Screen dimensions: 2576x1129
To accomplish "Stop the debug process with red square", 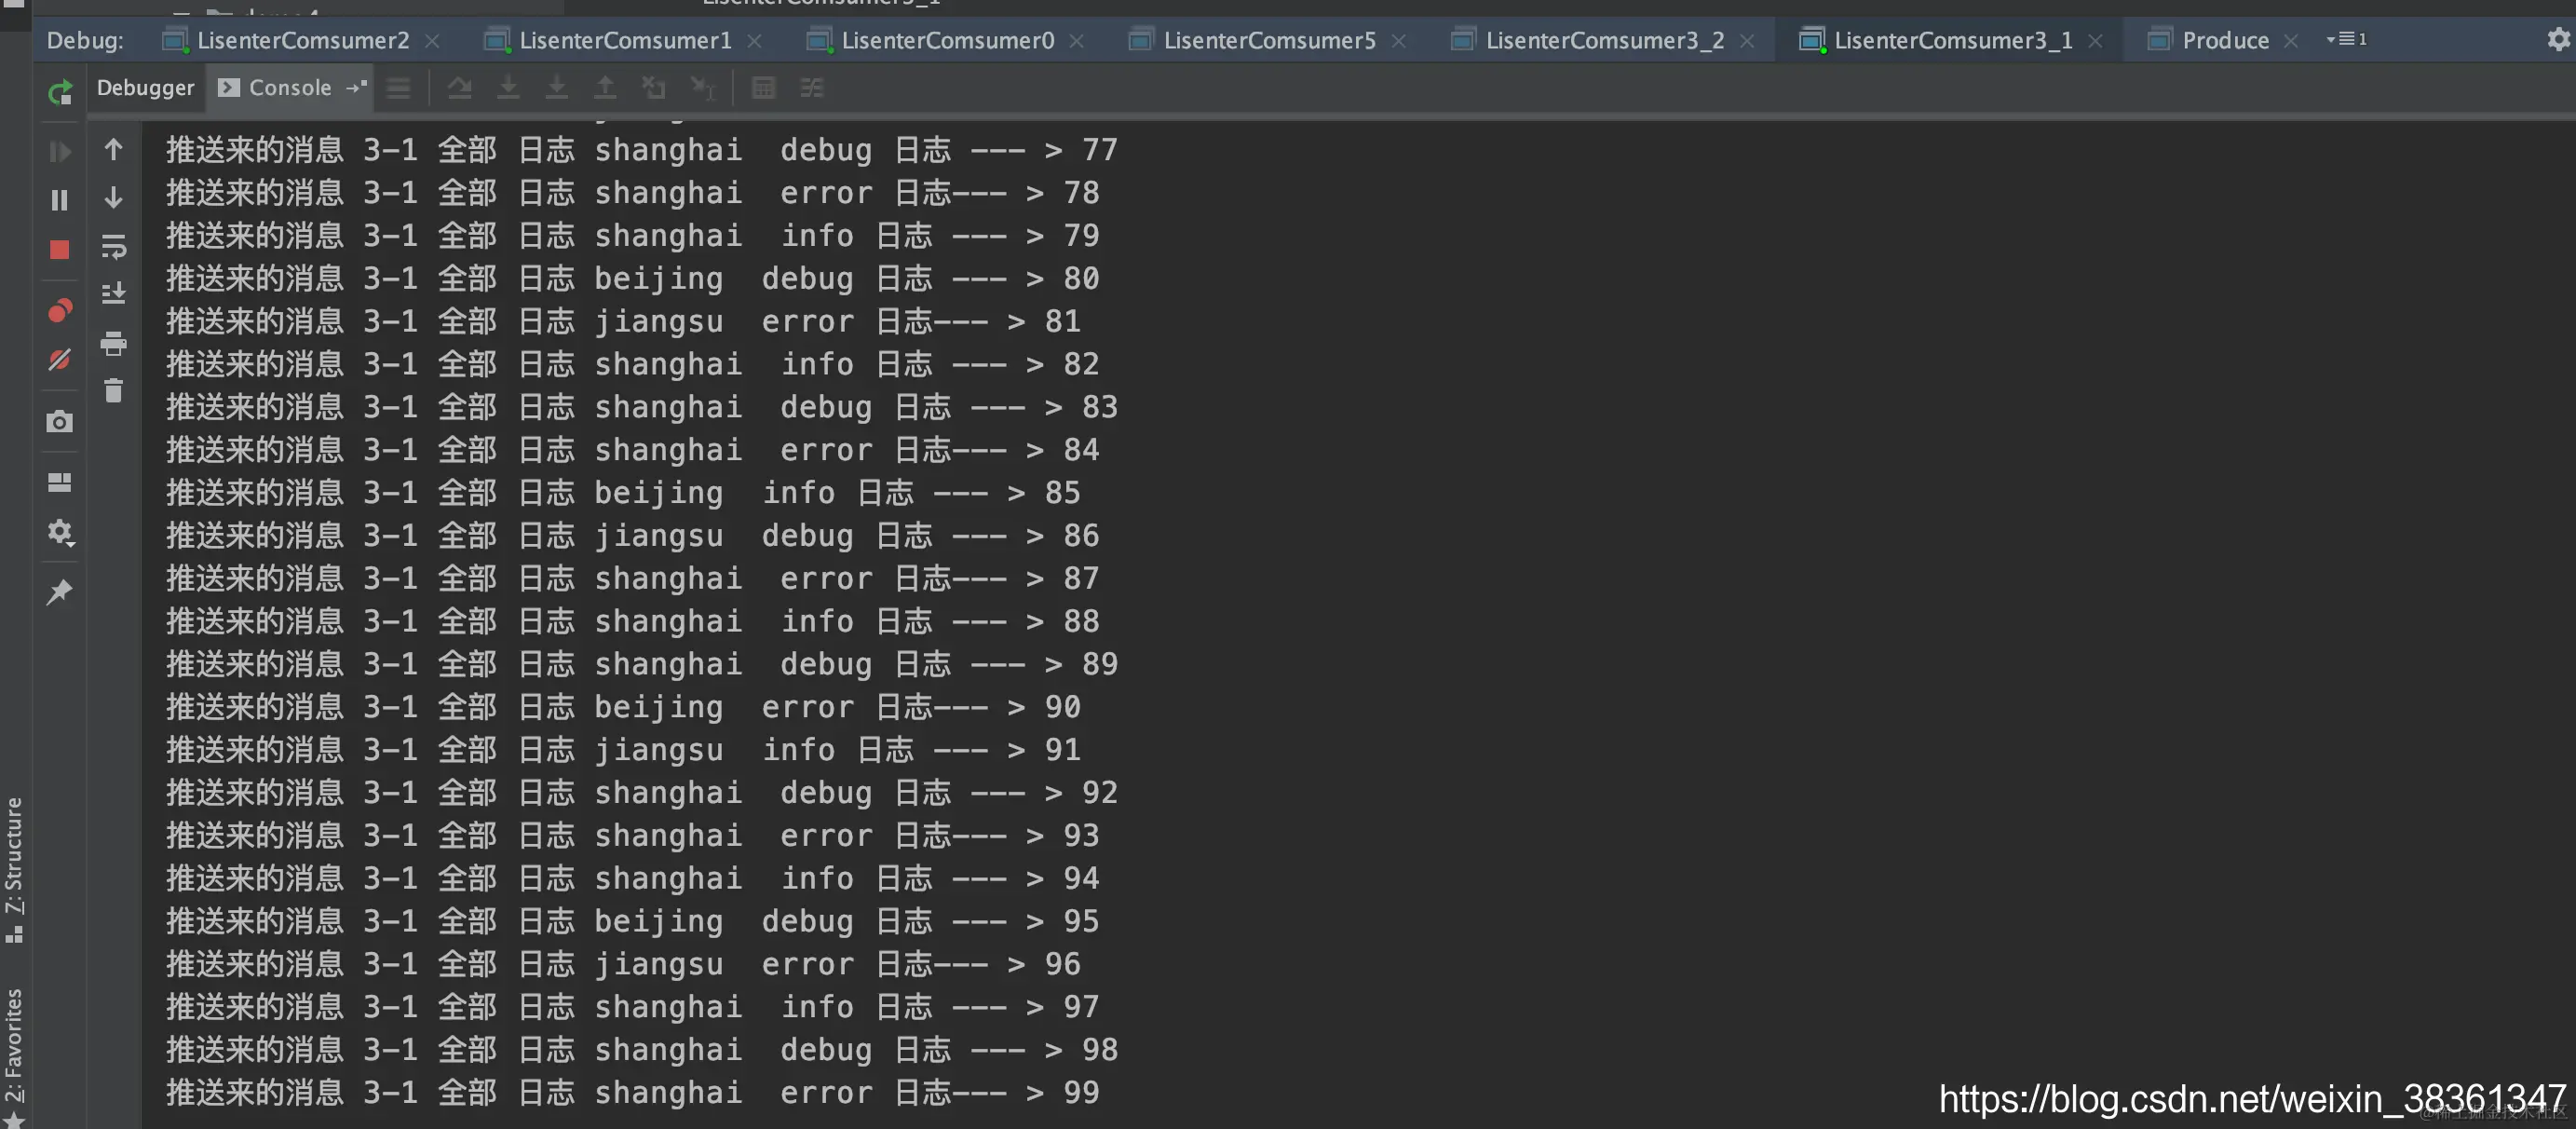I will [60, 250].
